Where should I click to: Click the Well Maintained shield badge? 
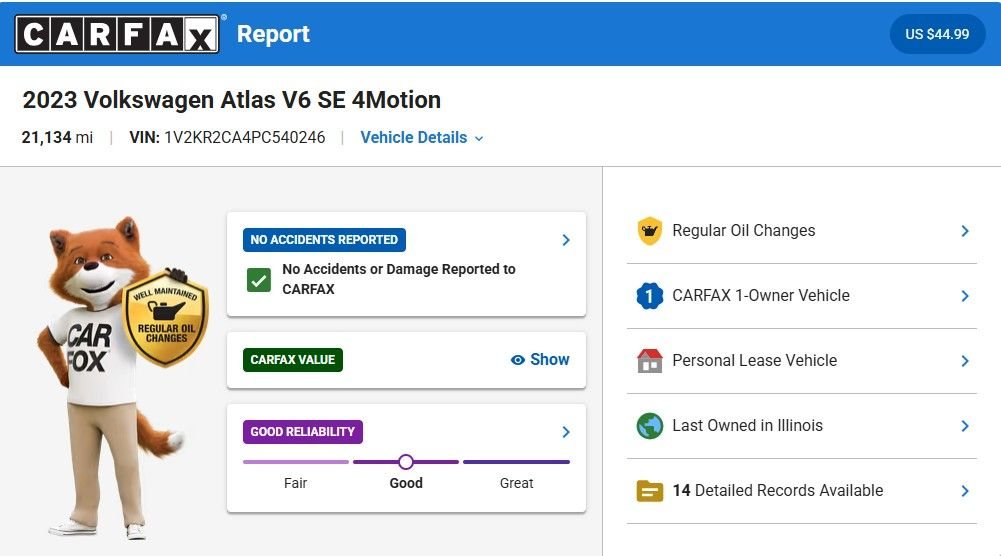click(x=165, y=317)
